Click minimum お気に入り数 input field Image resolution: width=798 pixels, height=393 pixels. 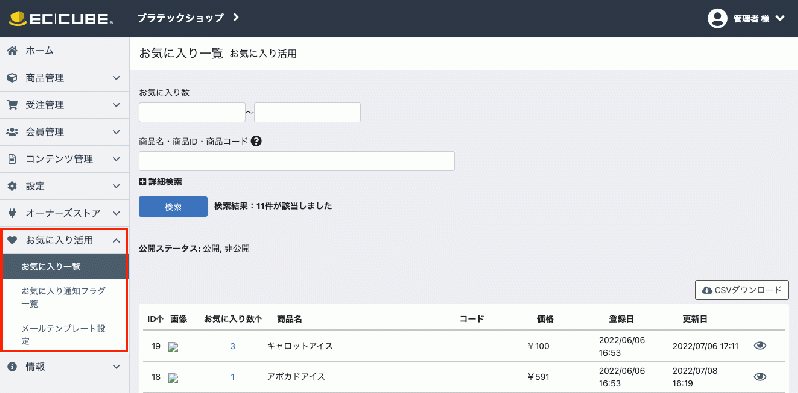192,113
